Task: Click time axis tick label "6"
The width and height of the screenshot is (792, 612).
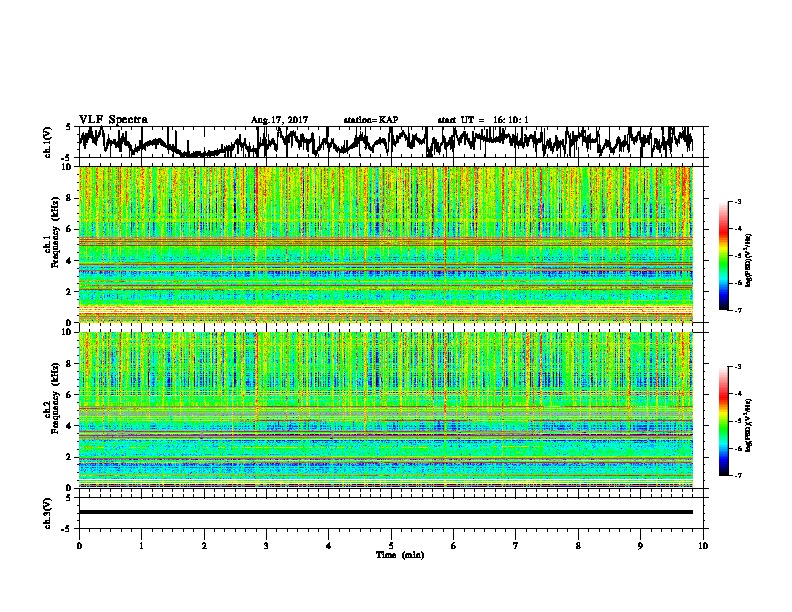Action: point(453,546)
